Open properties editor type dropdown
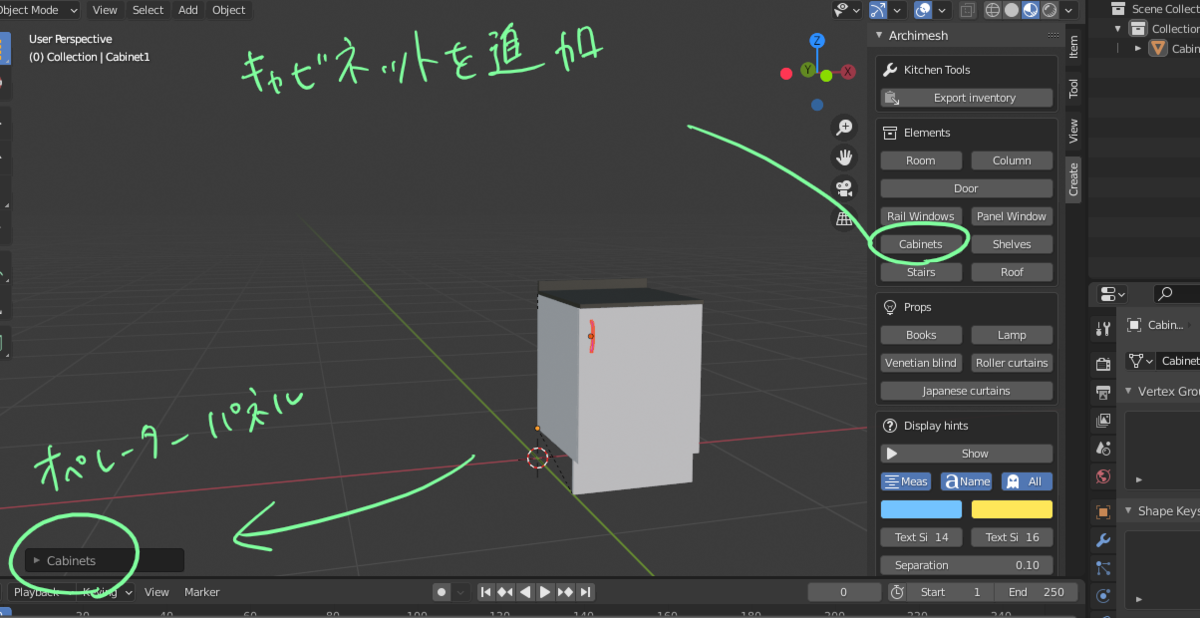The width and height of the screenshot is (1200, 618). (x=1112, y=294)
